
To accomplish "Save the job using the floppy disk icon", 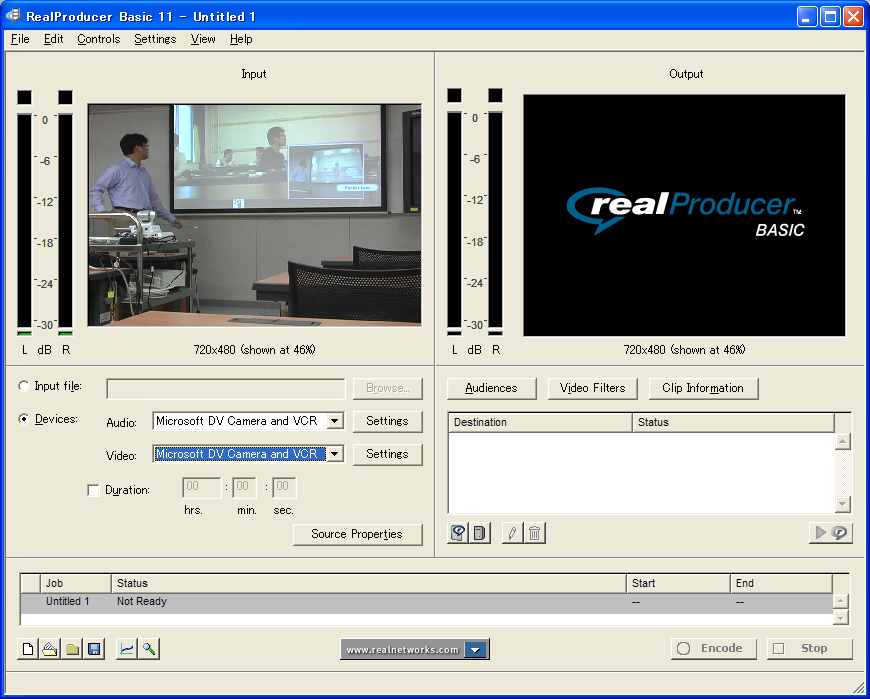I will point(94,649).
